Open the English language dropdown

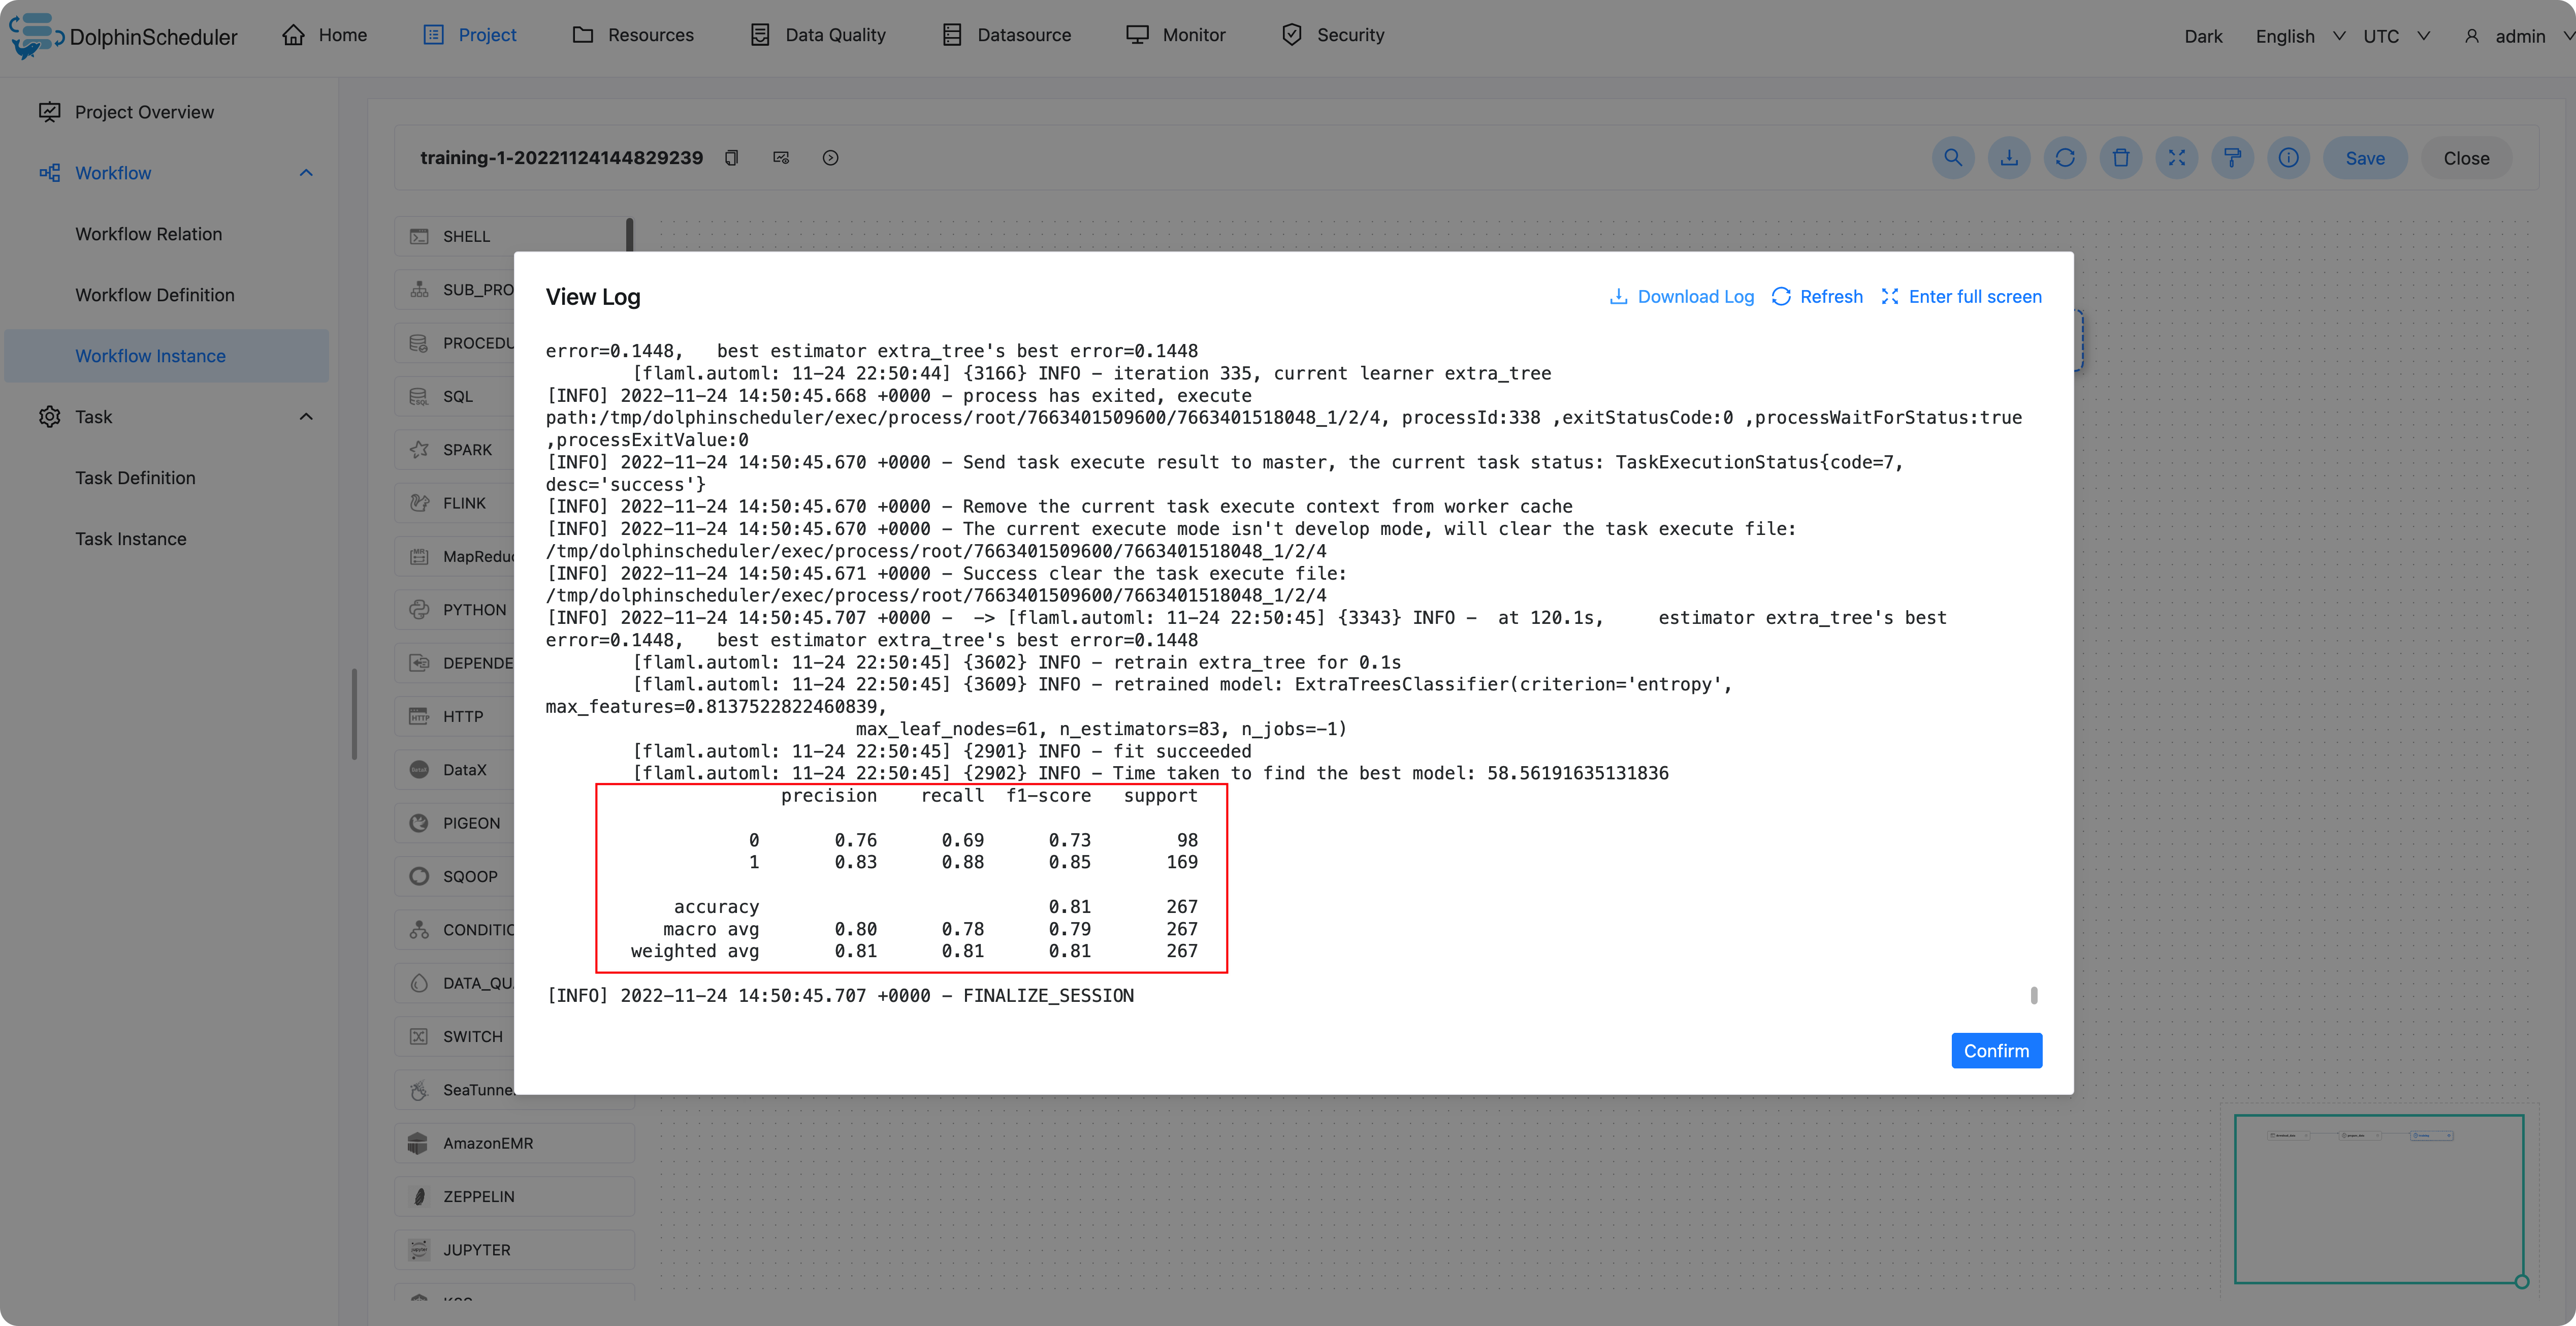tap(2298, 36)
